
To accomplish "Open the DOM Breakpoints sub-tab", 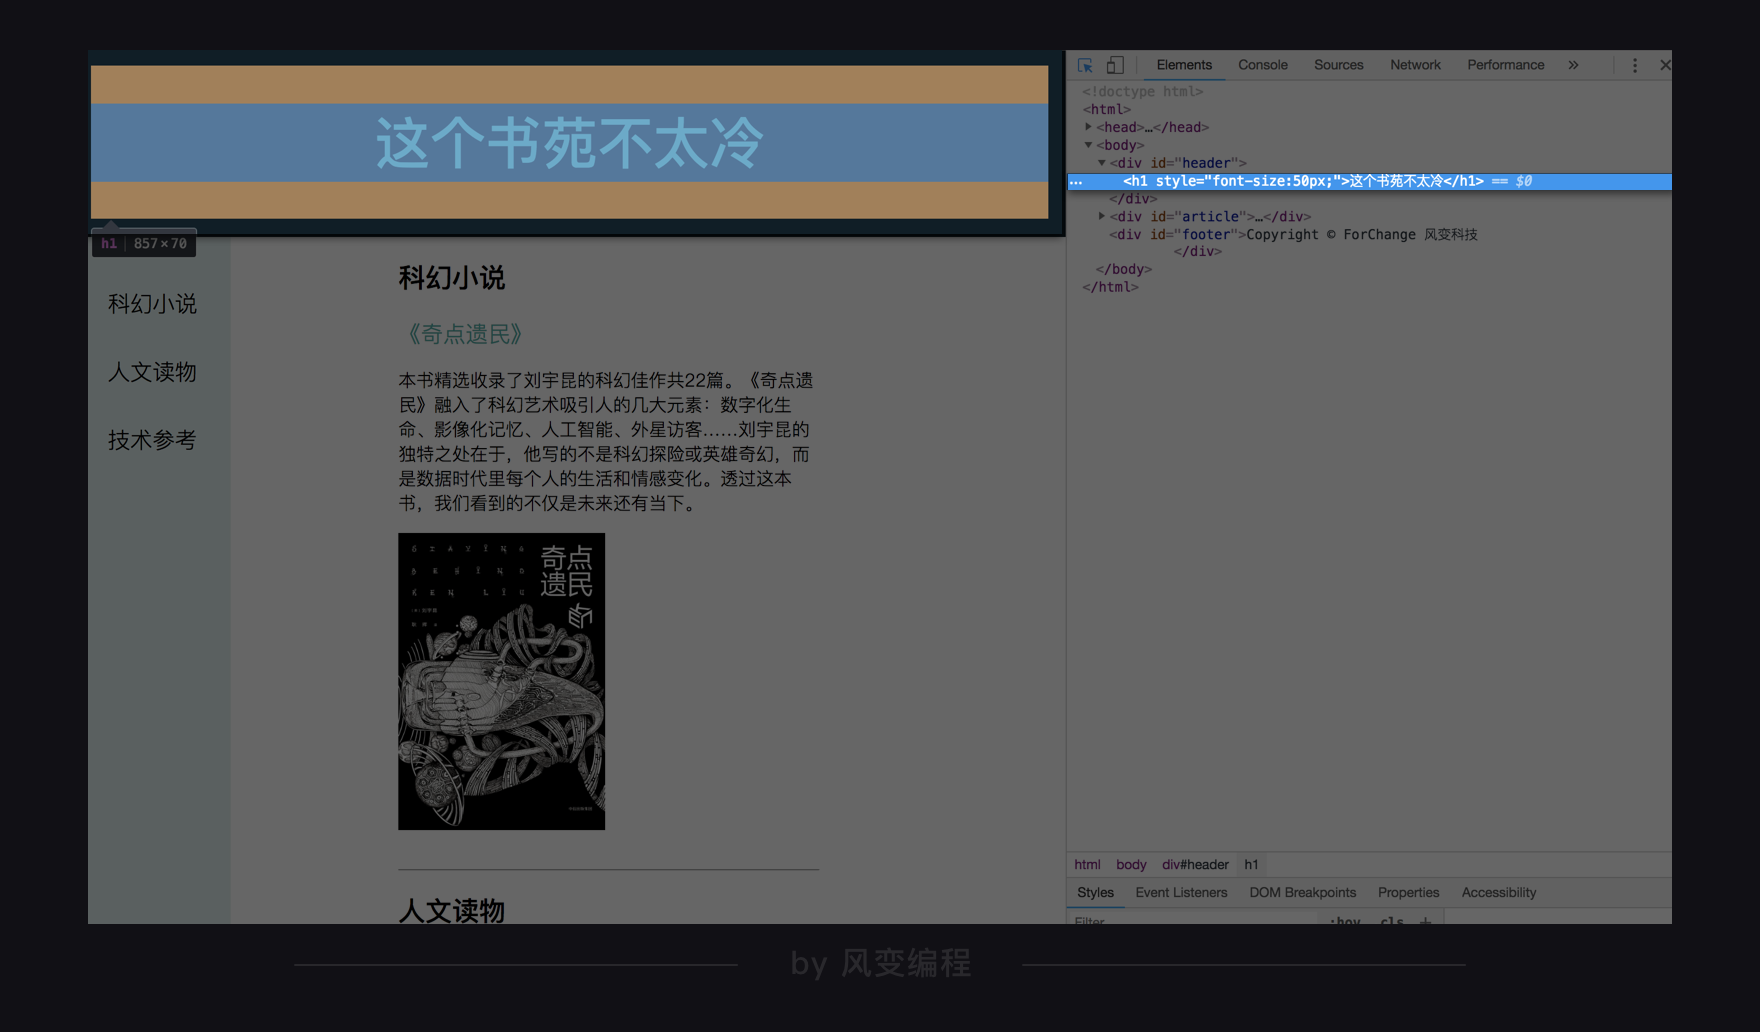I will click(x=1303, y=893).
